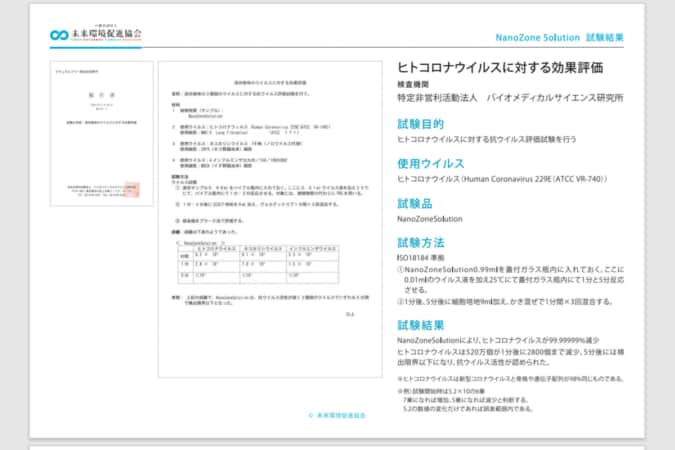This screenshot has height=450, width=675.
Task: Click the '使用ウイルス' section heading
Action: point(430,164)
